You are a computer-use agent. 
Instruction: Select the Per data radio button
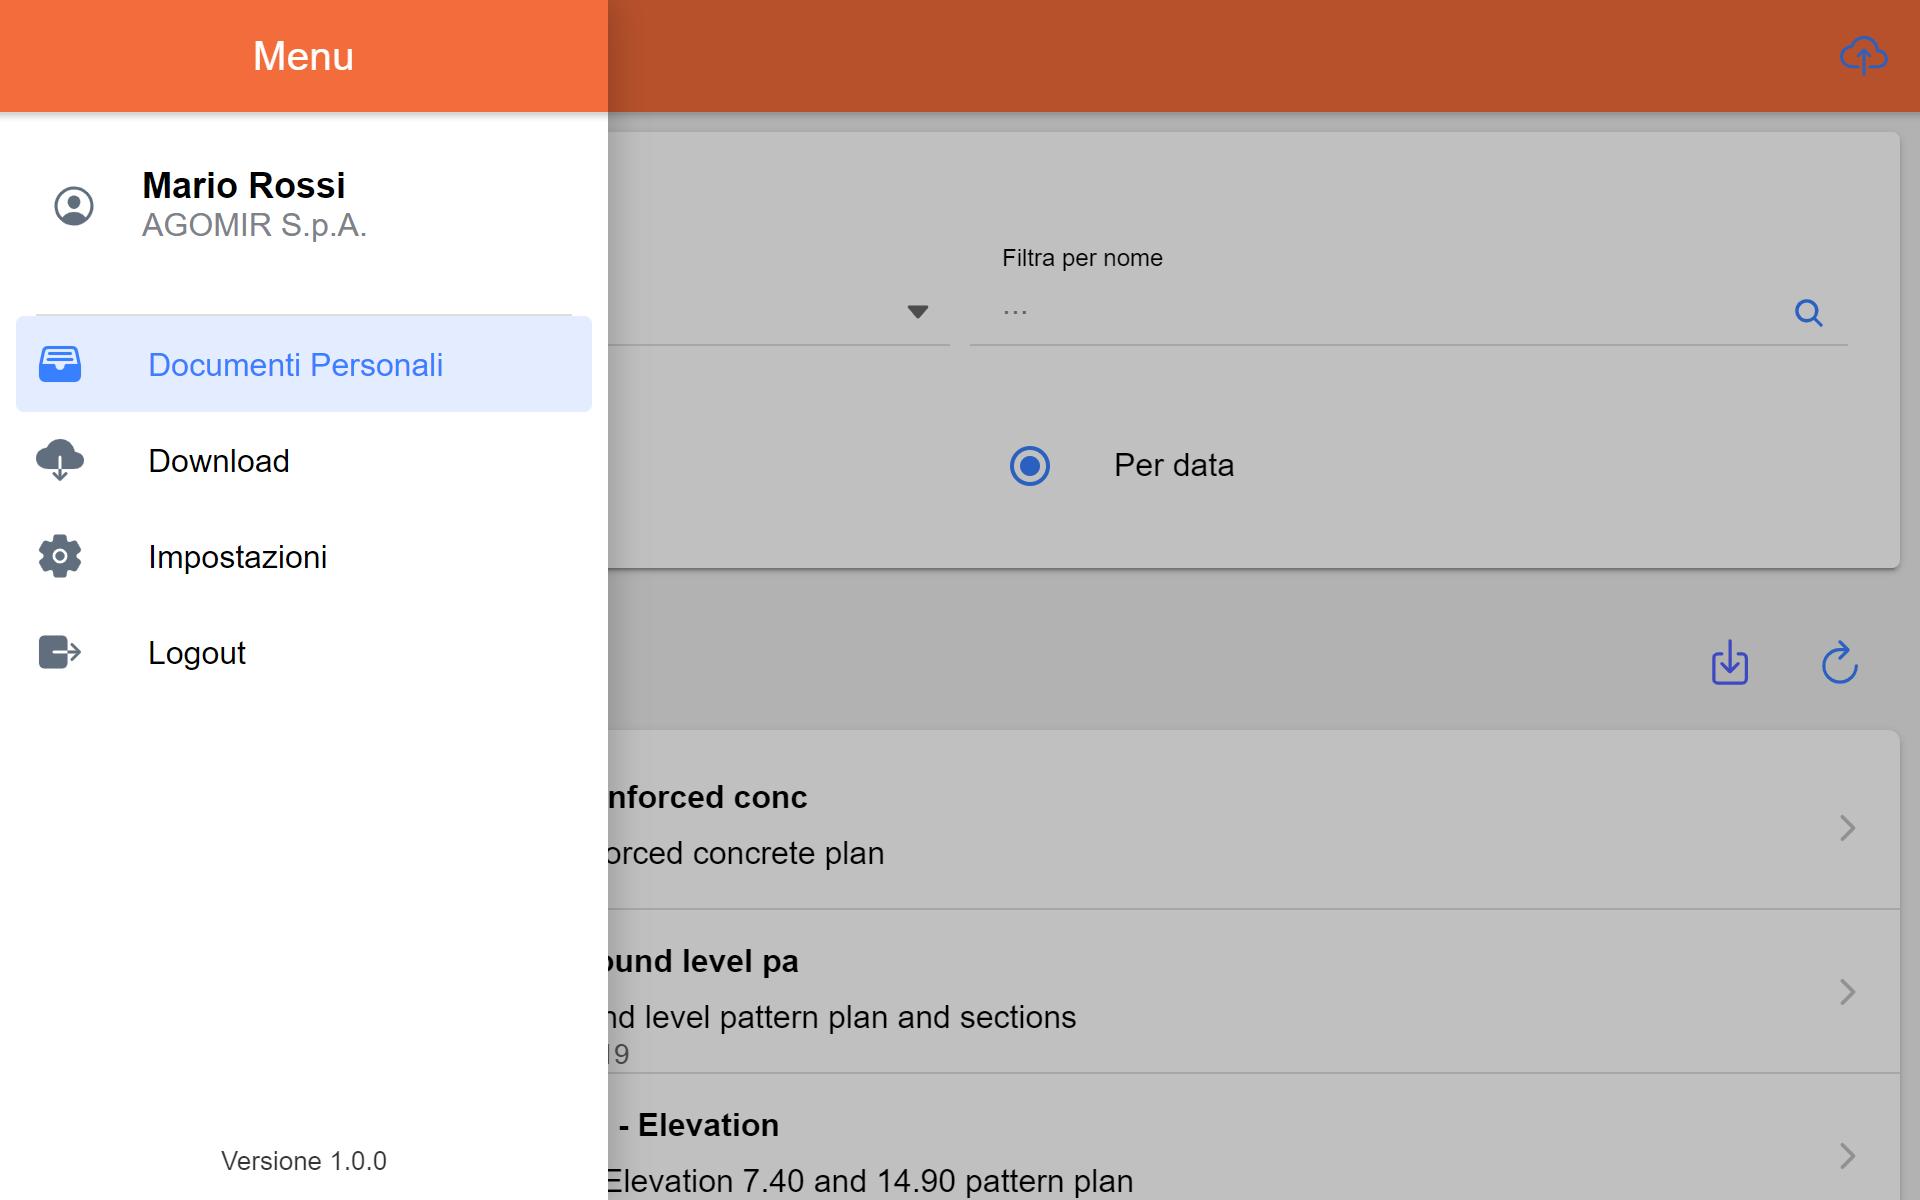(x=1030, y=466)
